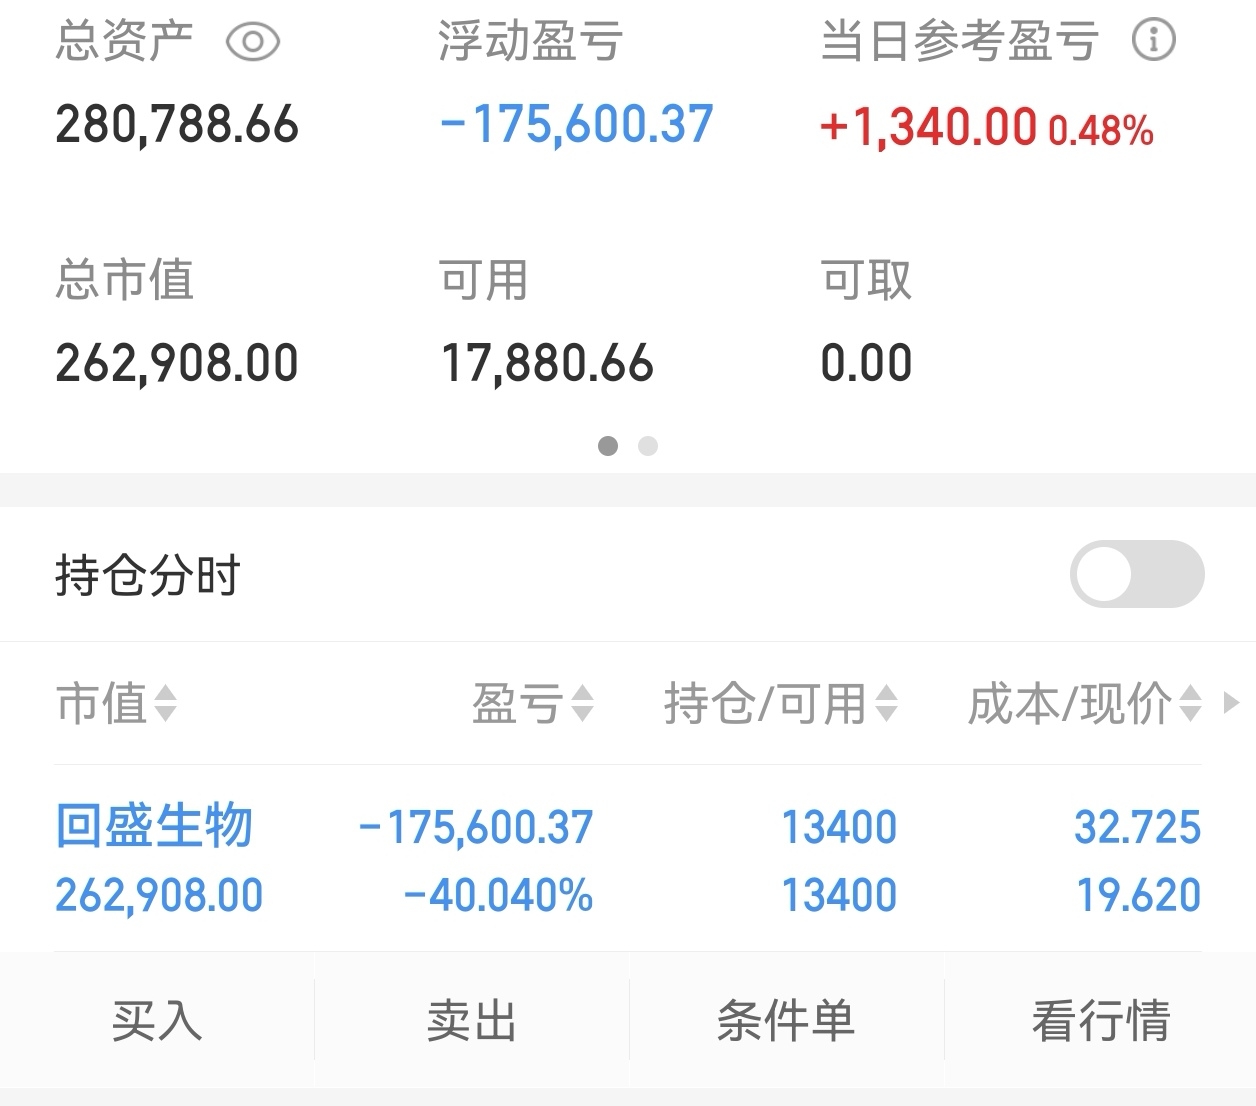The height and width of the screenshot is (1106, 1256).
Task: Tap the 总资产 amount 280,788.66
Action: (177, 125)
